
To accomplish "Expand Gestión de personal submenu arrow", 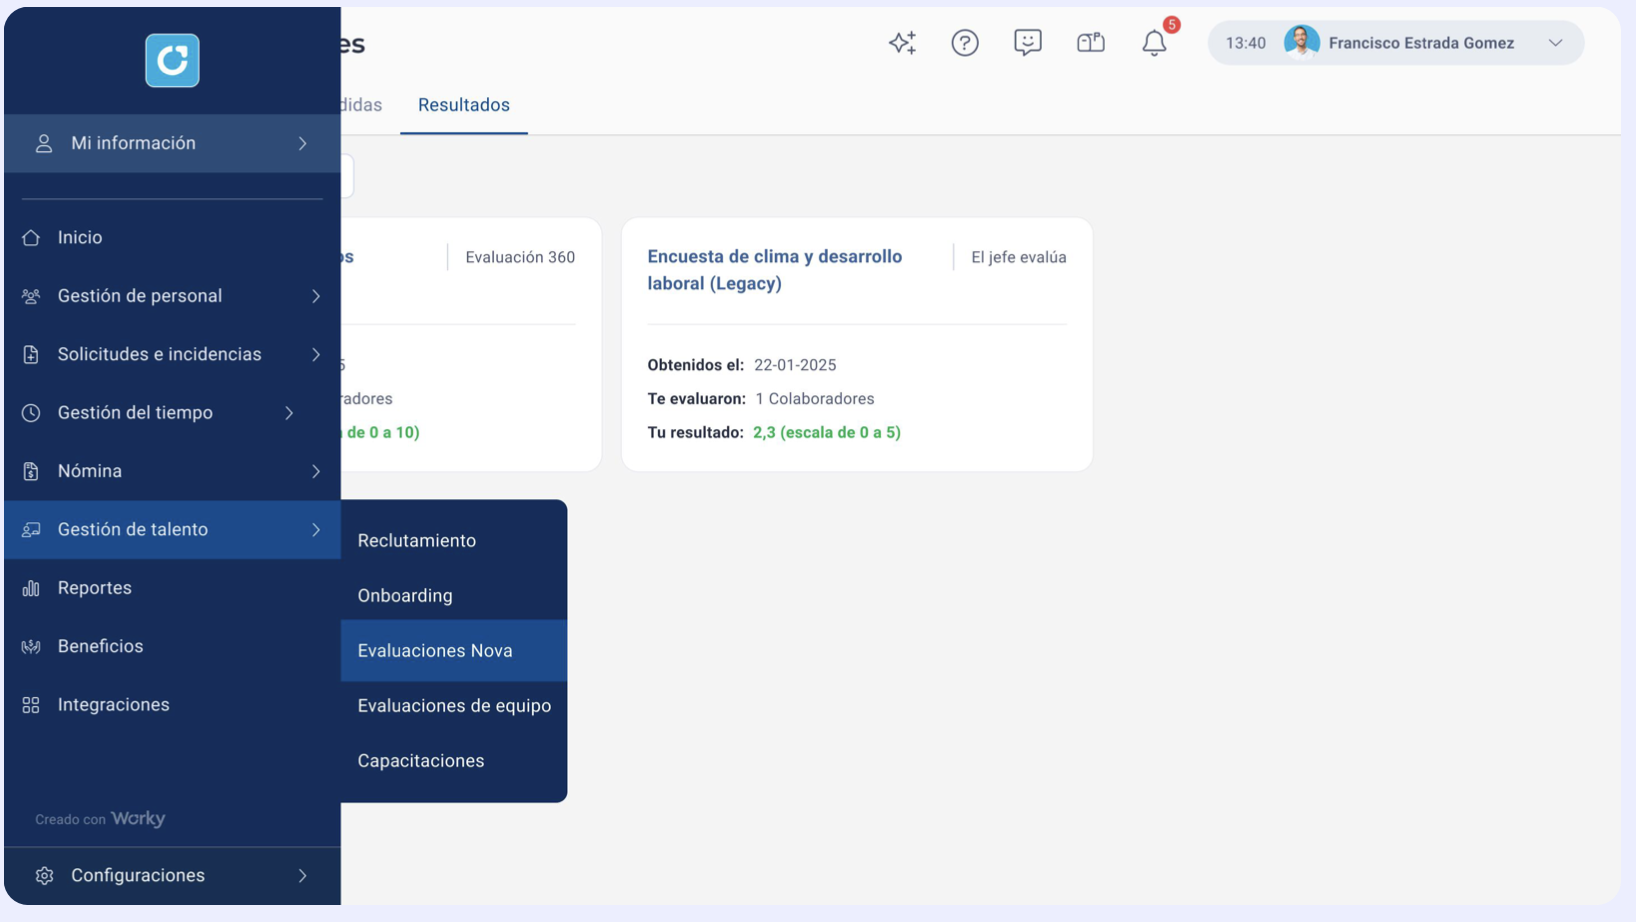I will [316, 296].
